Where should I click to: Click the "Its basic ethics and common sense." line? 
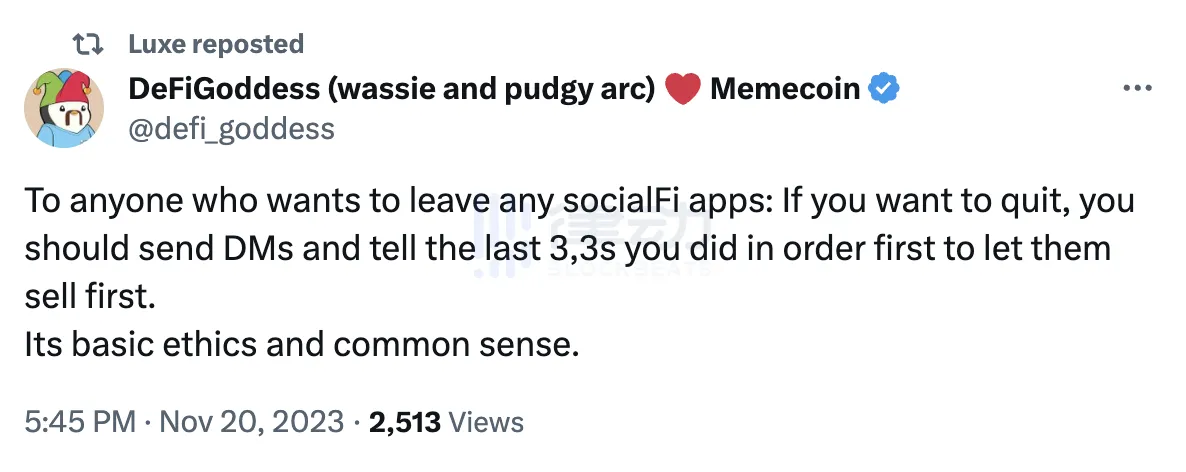[300, 344]
